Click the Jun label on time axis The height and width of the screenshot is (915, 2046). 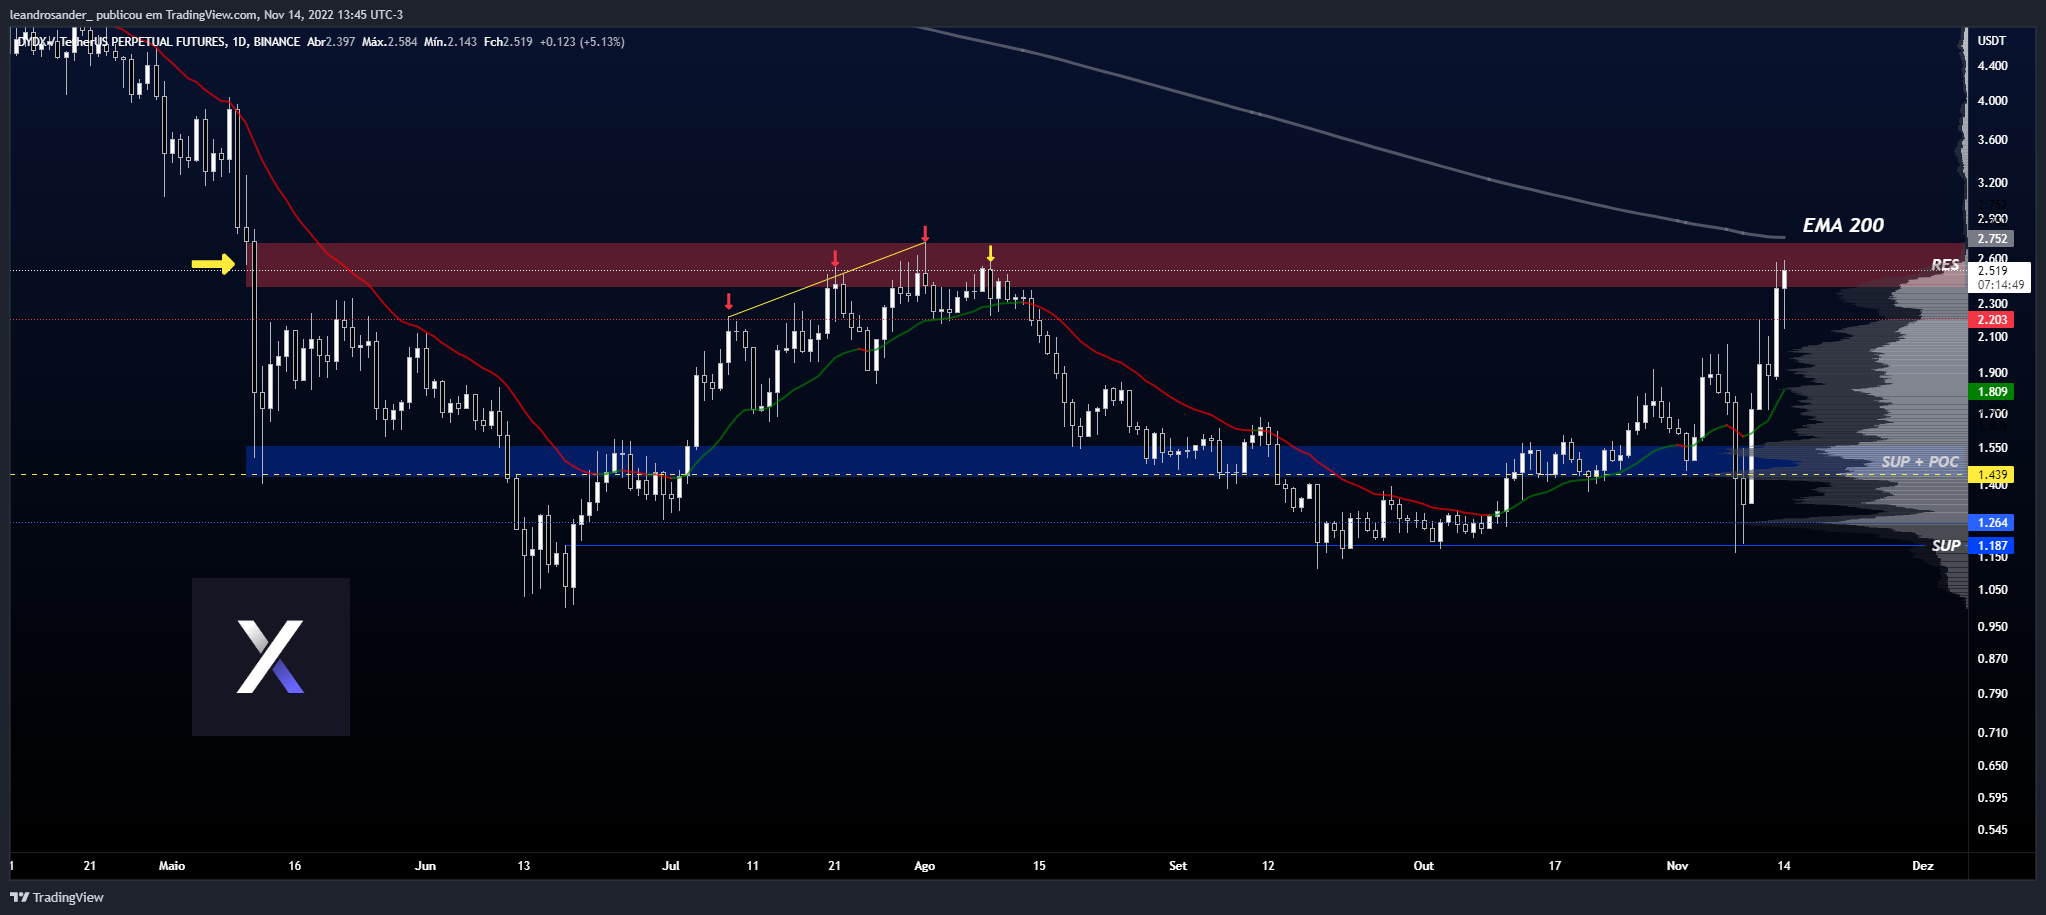pos(425,866)
